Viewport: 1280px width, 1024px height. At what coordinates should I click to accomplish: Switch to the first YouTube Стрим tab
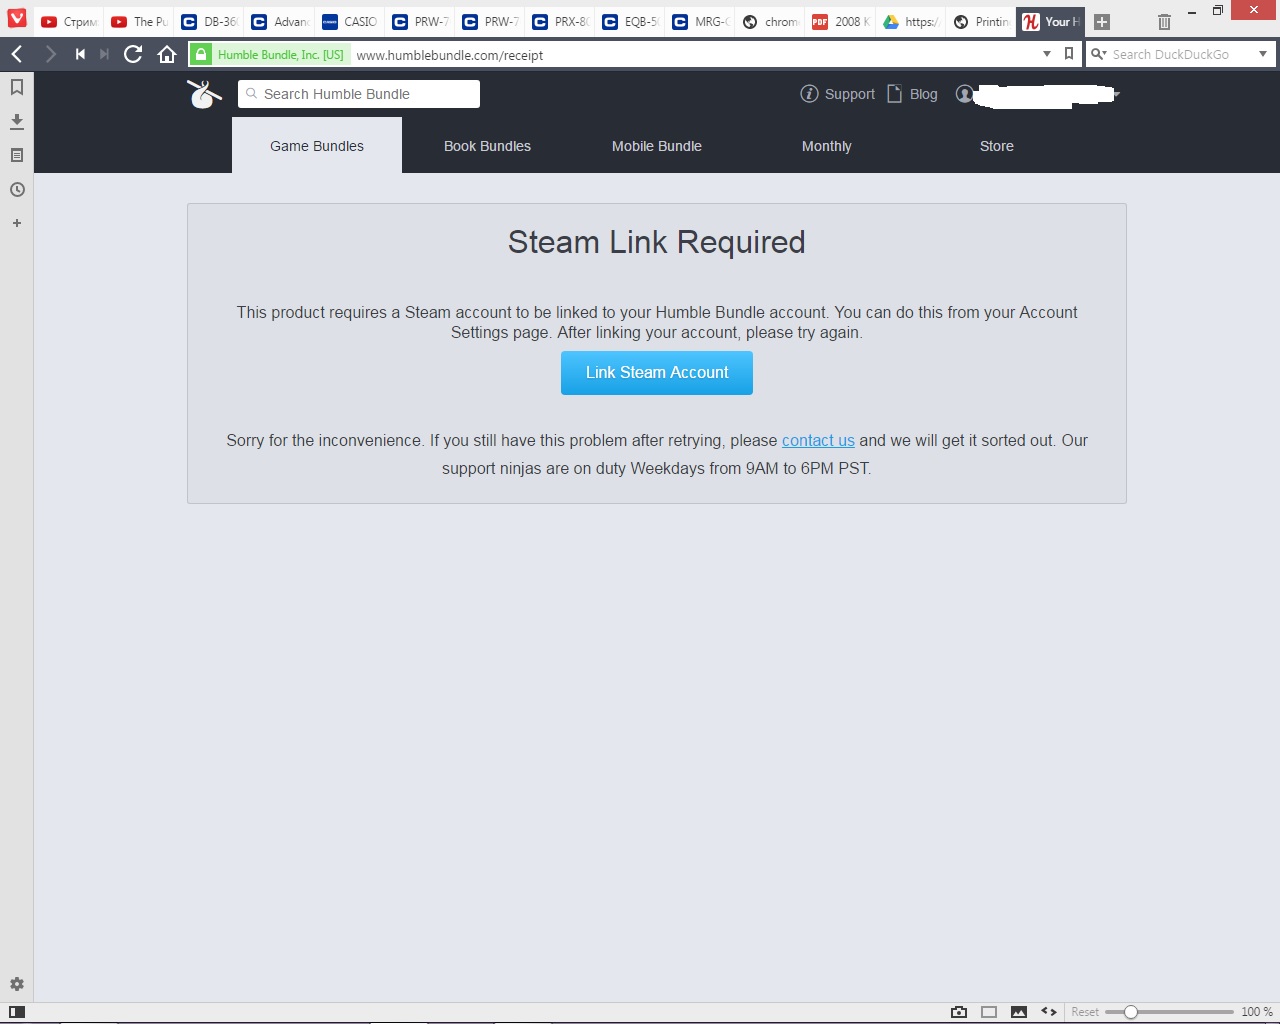[69, 21]
